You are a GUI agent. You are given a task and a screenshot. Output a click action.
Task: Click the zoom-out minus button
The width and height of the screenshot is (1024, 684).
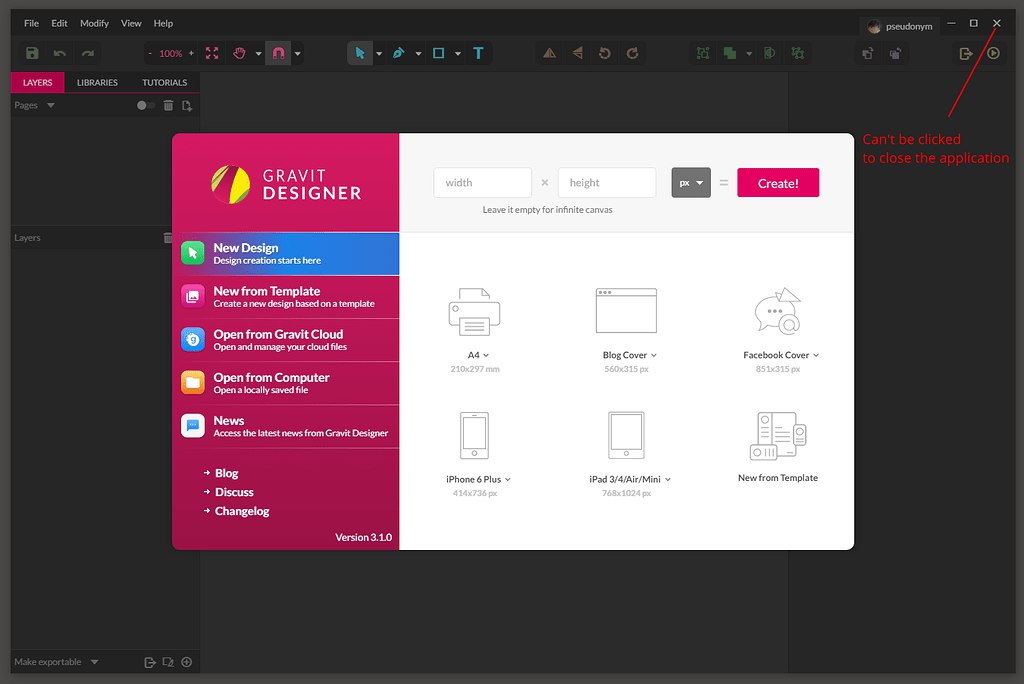[150, 53]
